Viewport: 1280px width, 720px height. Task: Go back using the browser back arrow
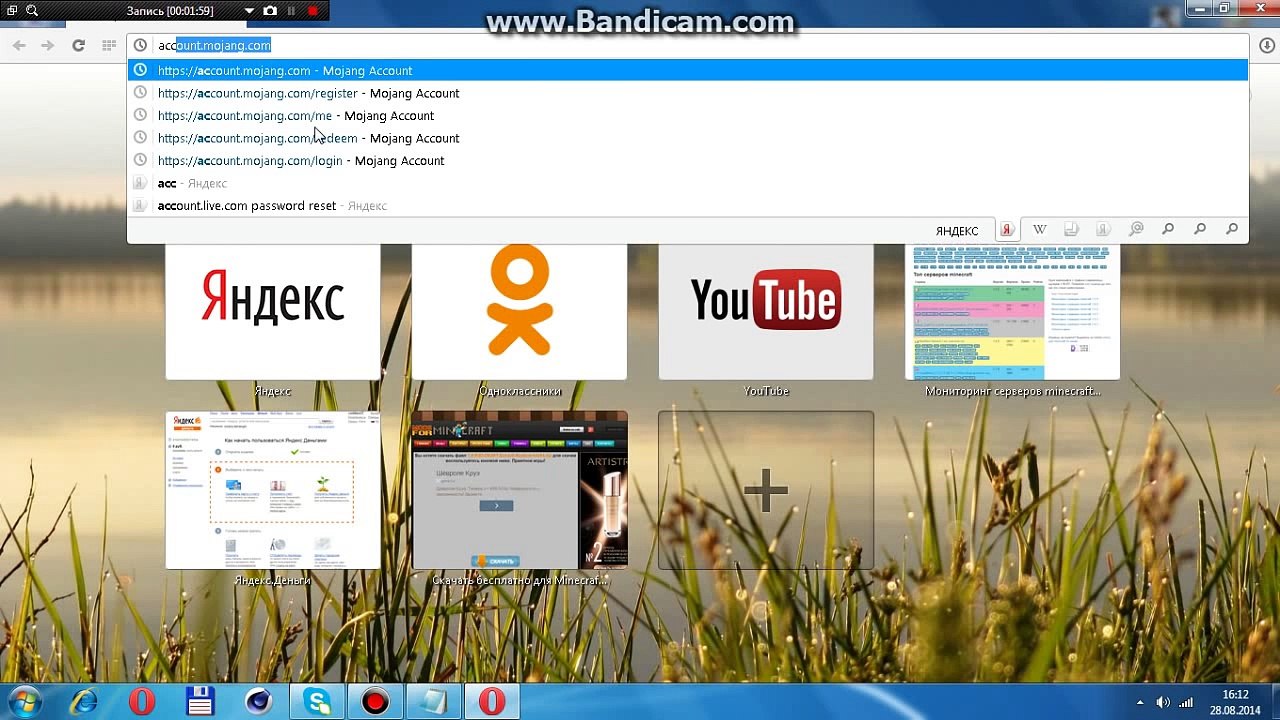20,45
